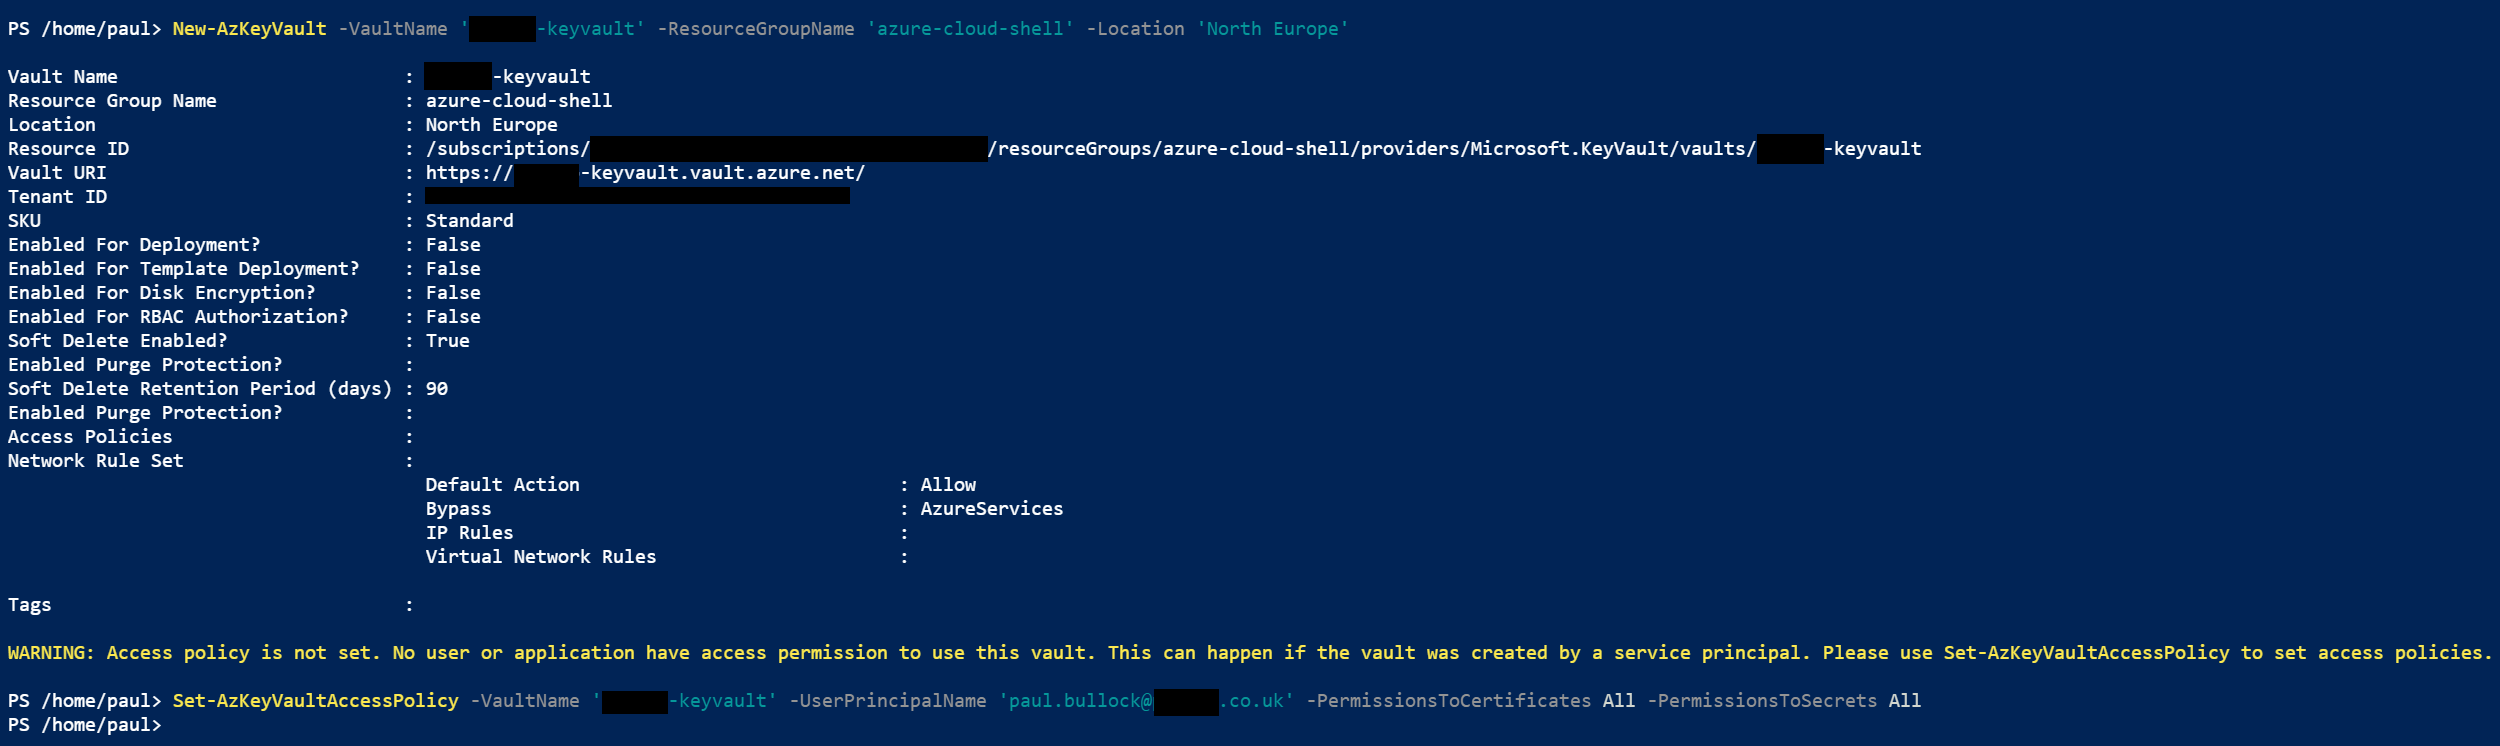Click the Standard SKU value
2500x746 pixels.
[469, 221]
